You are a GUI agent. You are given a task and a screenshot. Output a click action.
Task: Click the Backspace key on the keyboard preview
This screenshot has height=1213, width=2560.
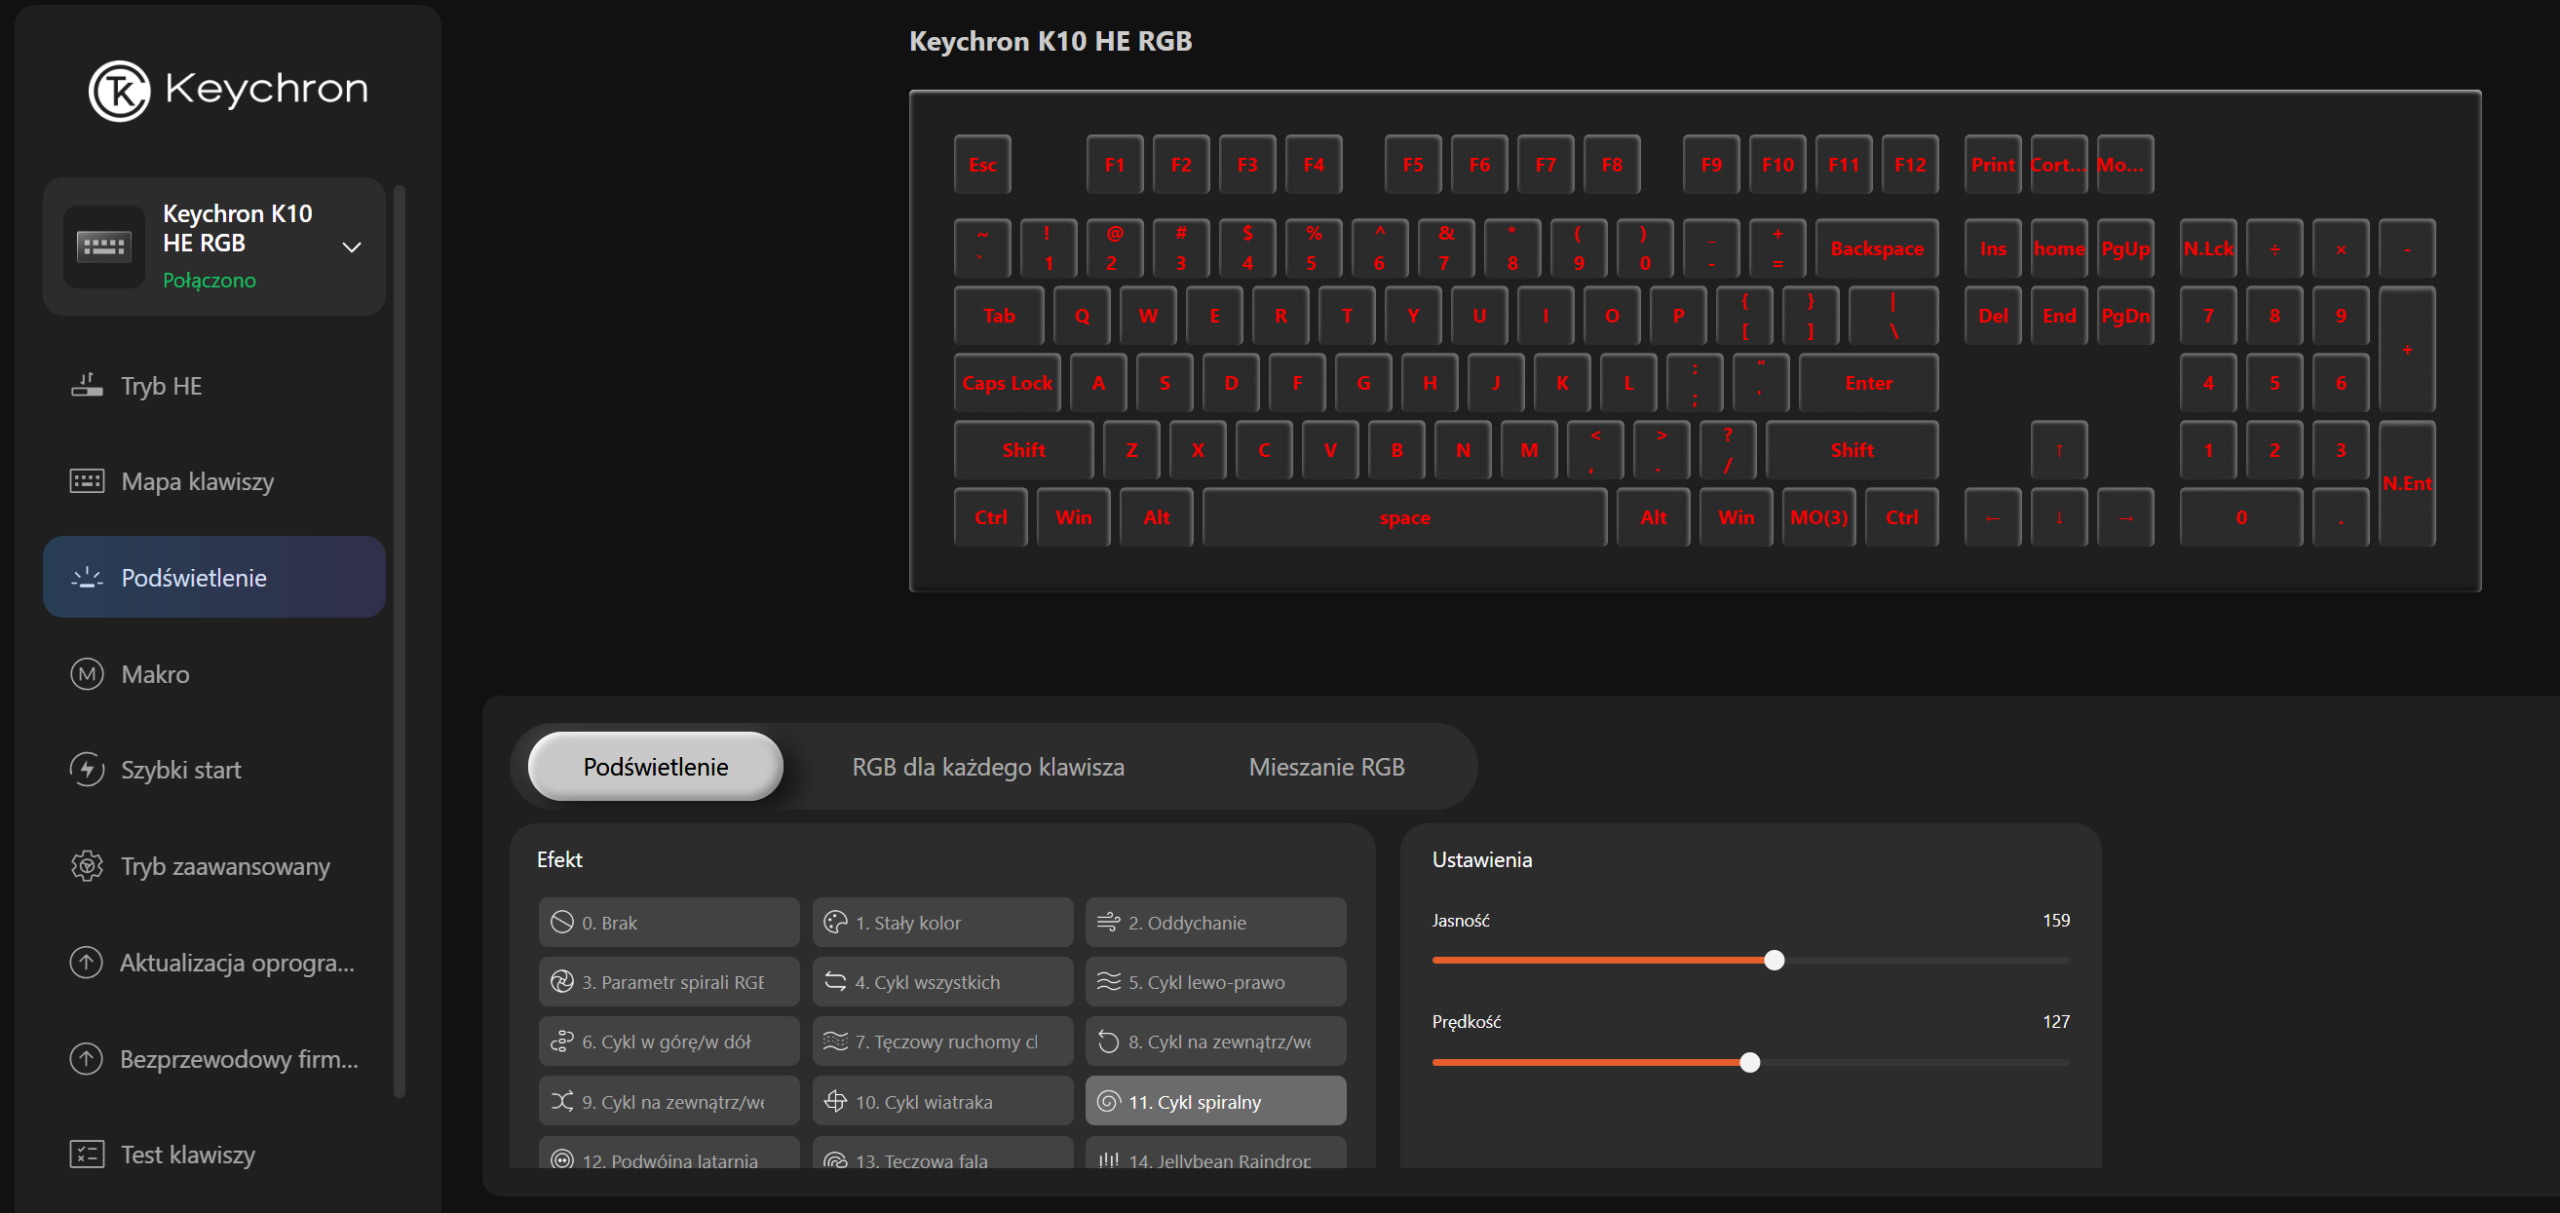click(1876, 249)
